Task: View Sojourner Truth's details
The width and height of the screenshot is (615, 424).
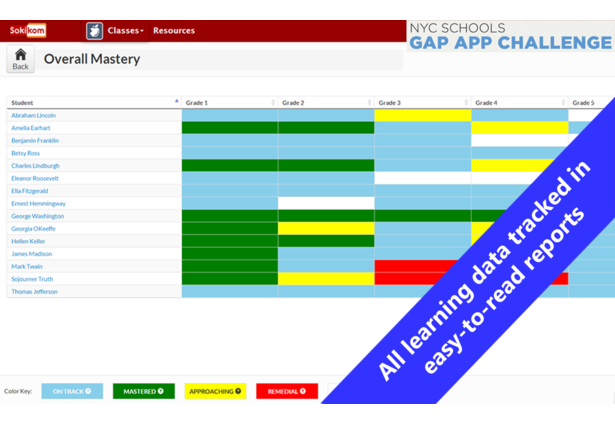Action: pos(32,278)
